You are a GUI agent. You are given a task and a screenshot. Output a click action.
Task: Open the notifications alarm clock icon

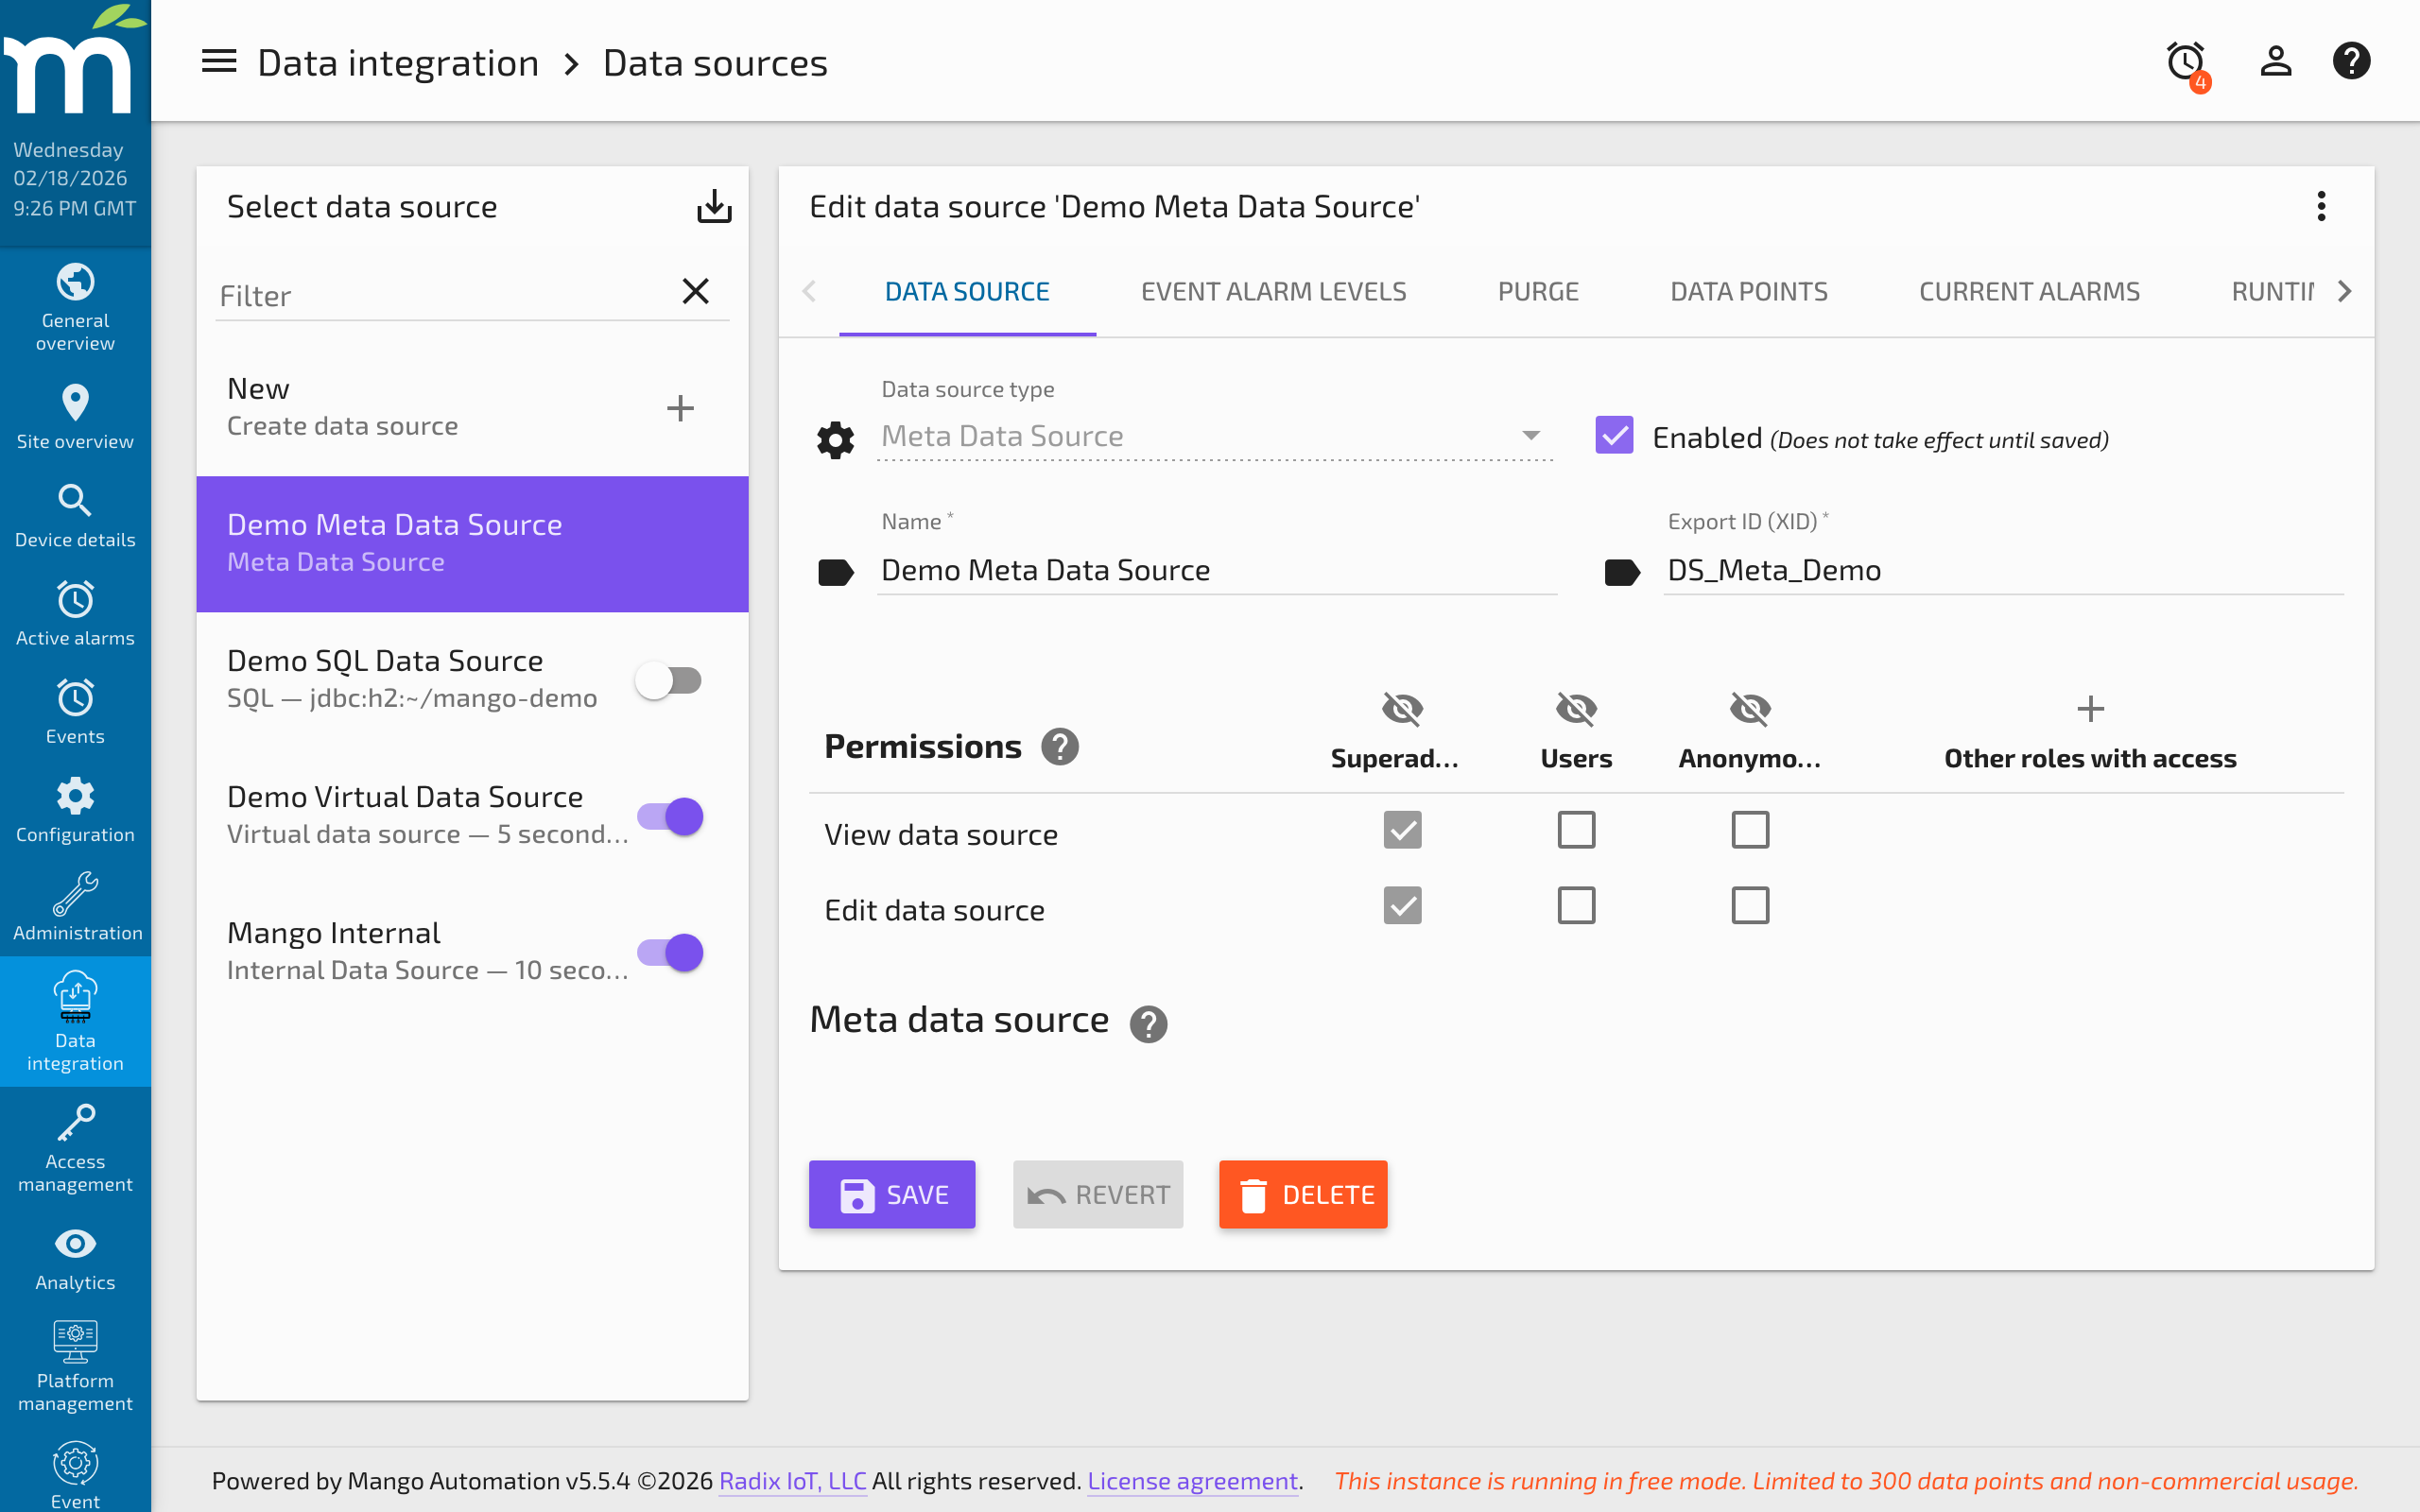(2184, 61)
